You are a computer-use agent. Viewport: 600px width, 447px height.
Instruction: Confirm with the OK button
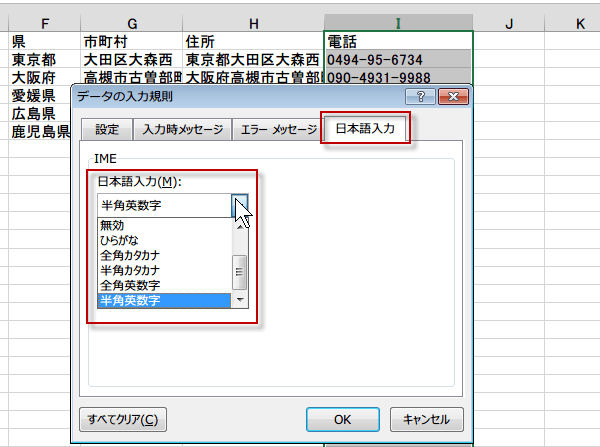click(x=342, y=419)
